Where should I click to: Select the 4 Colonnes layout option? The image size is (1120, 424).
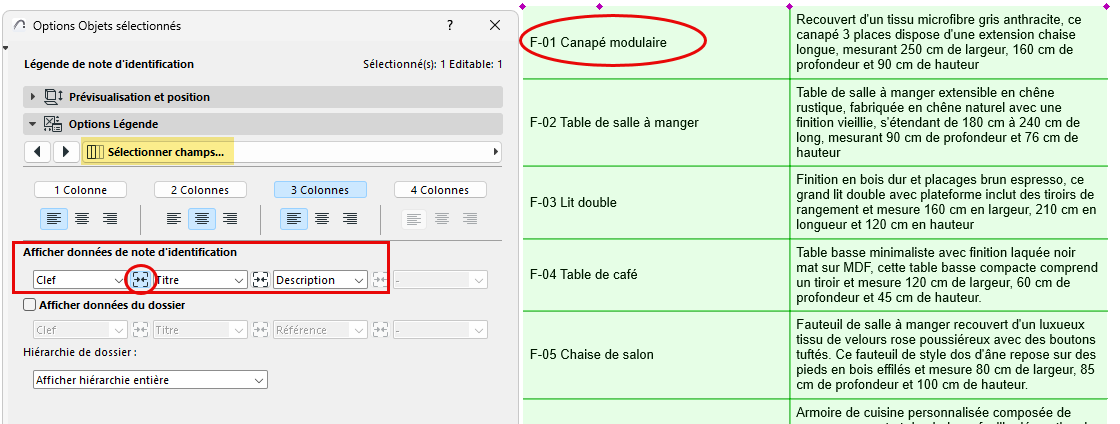[x=439, y=190]
